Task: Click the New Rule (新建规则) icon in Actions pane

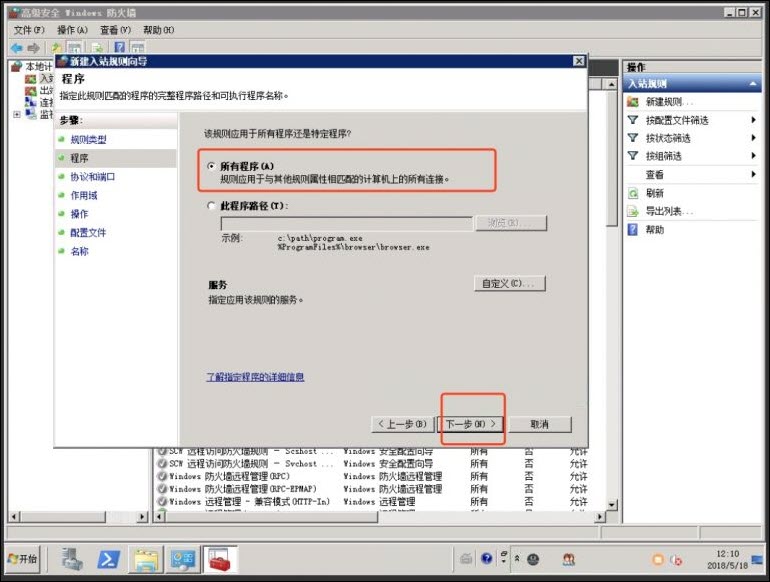Action: 633,102
